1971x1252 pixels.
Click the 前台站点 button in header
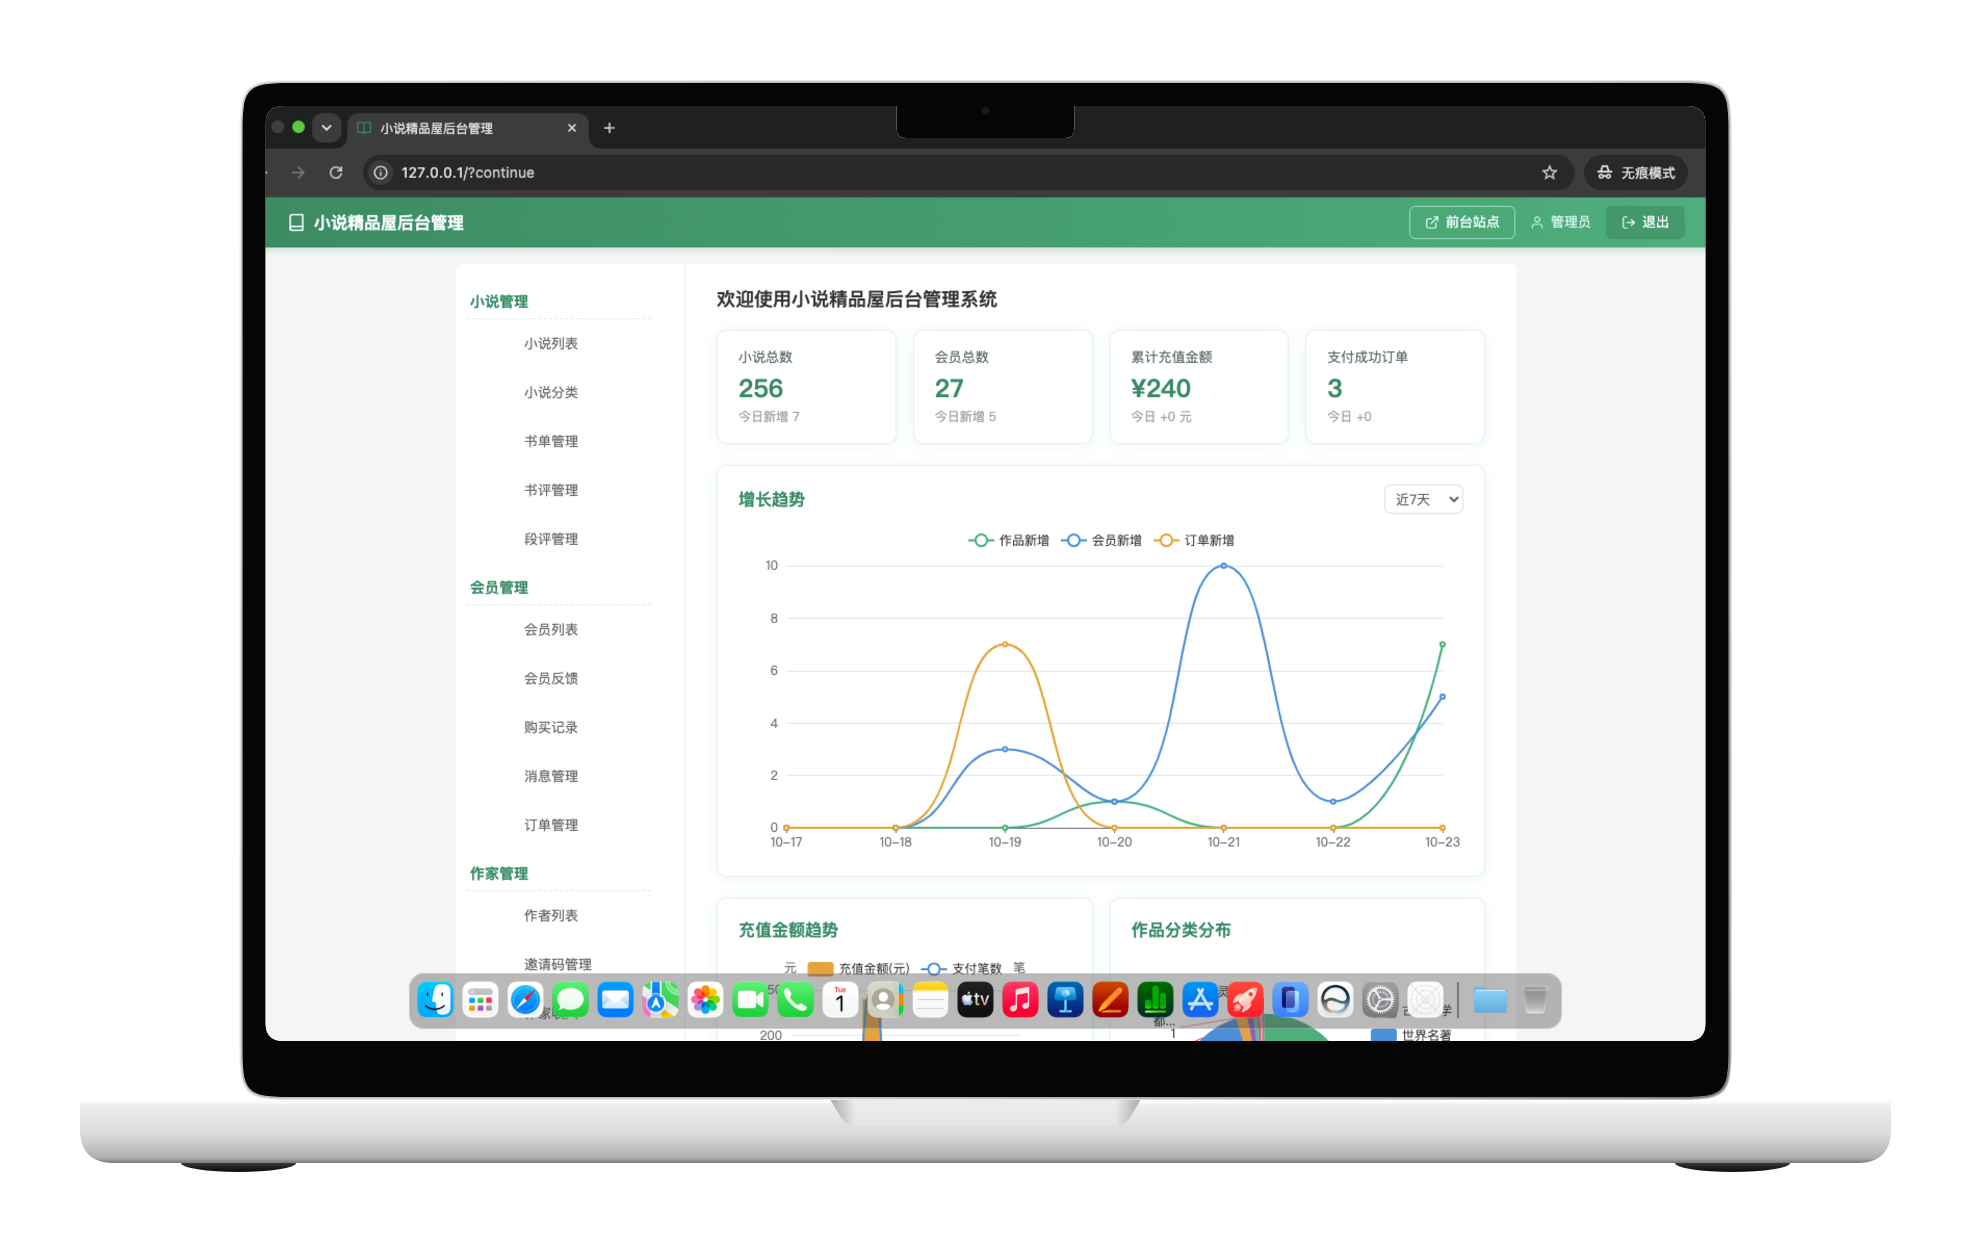[x=1462, y=222]
